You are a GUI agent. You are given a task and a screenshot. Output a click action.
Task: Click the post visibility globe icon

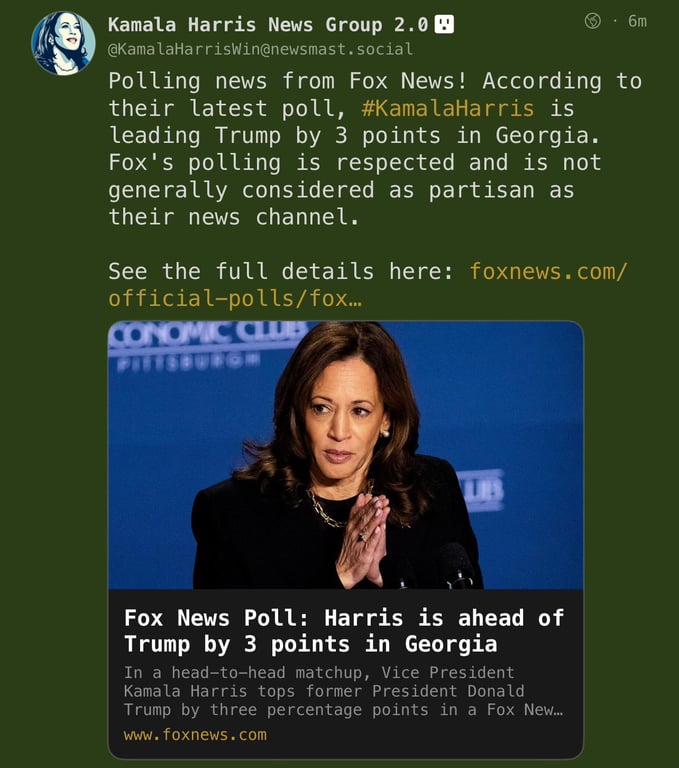tap(593, 21)
